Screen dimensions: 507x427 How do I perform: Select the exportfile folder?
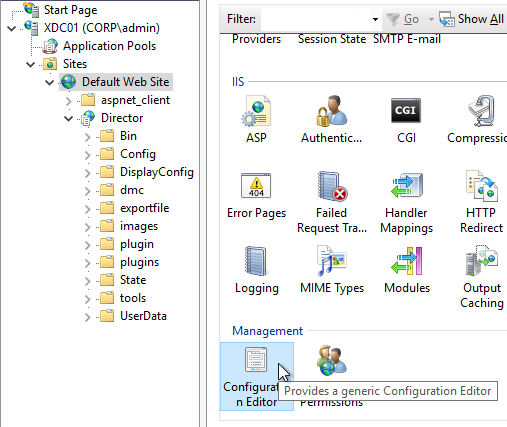pos(145,208)
